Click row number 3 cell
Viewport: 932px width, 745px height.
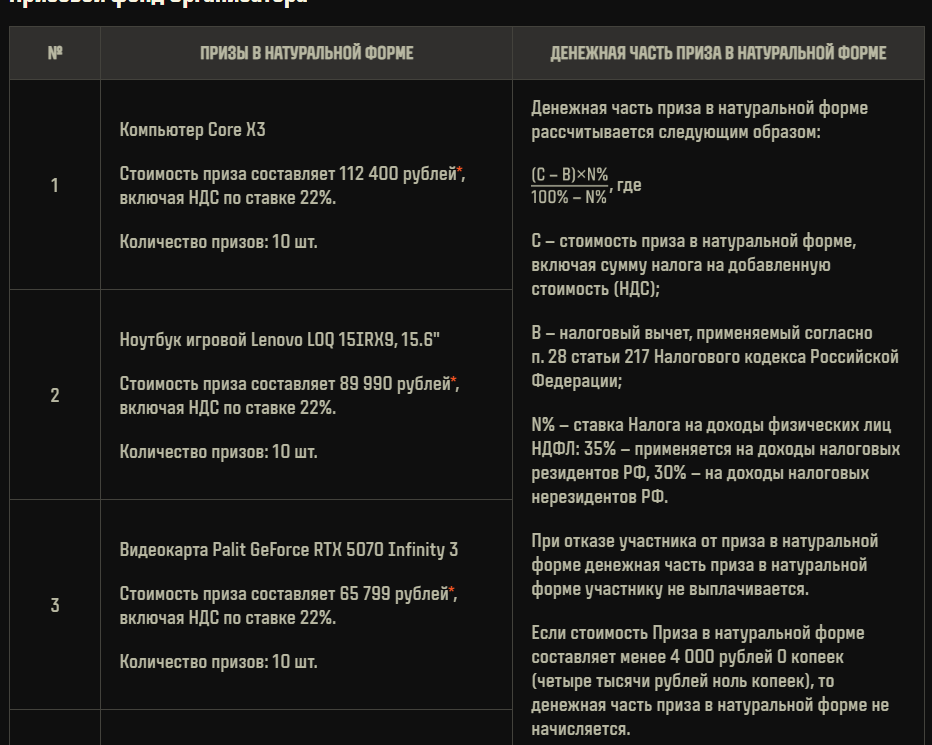click(55, 605)
